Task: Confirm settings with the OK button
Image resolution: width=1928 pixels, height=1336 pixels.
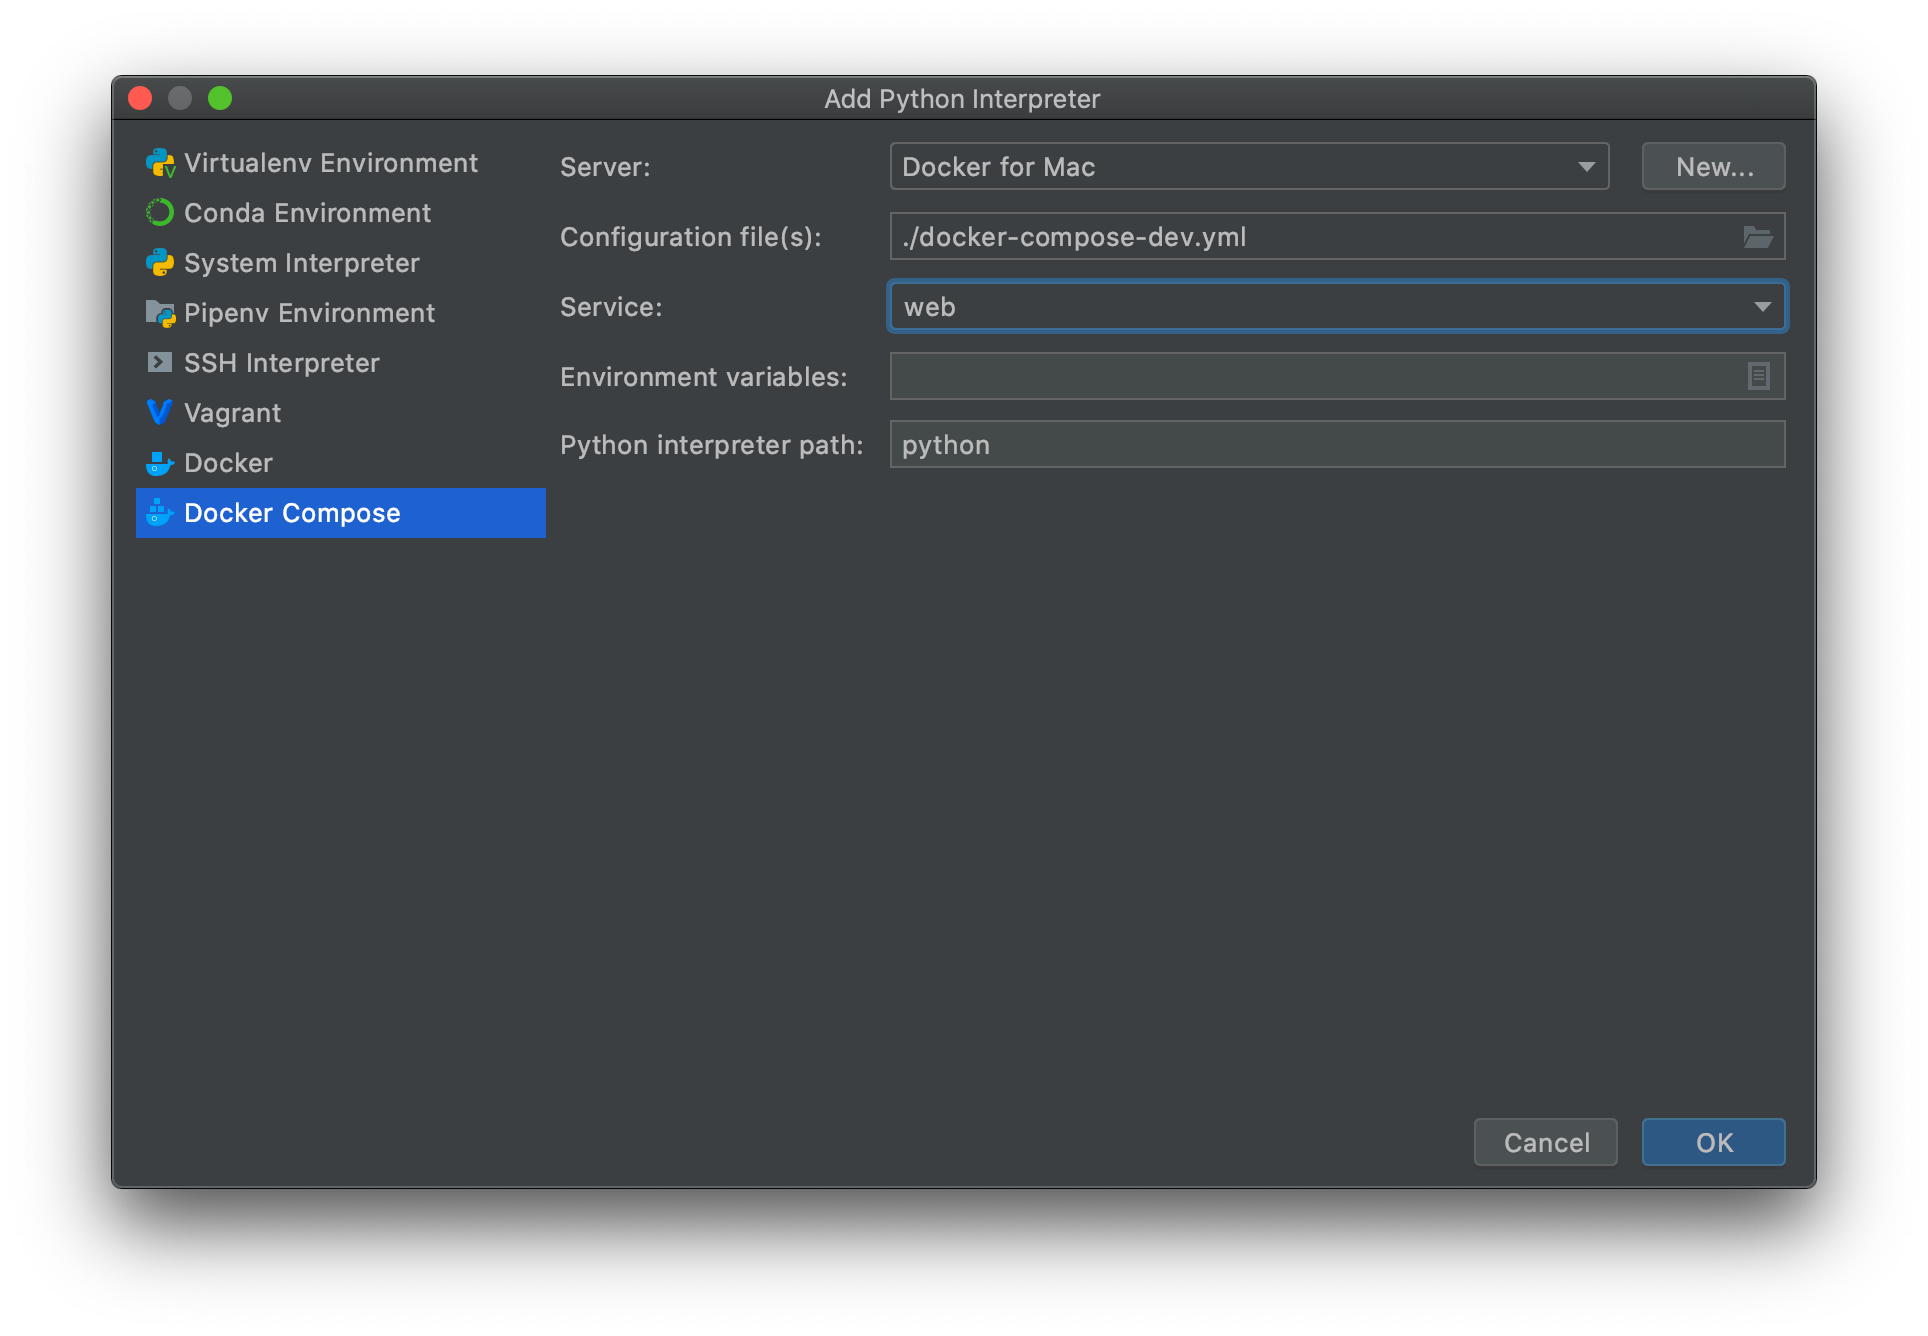Action: coord(1712,1142)
